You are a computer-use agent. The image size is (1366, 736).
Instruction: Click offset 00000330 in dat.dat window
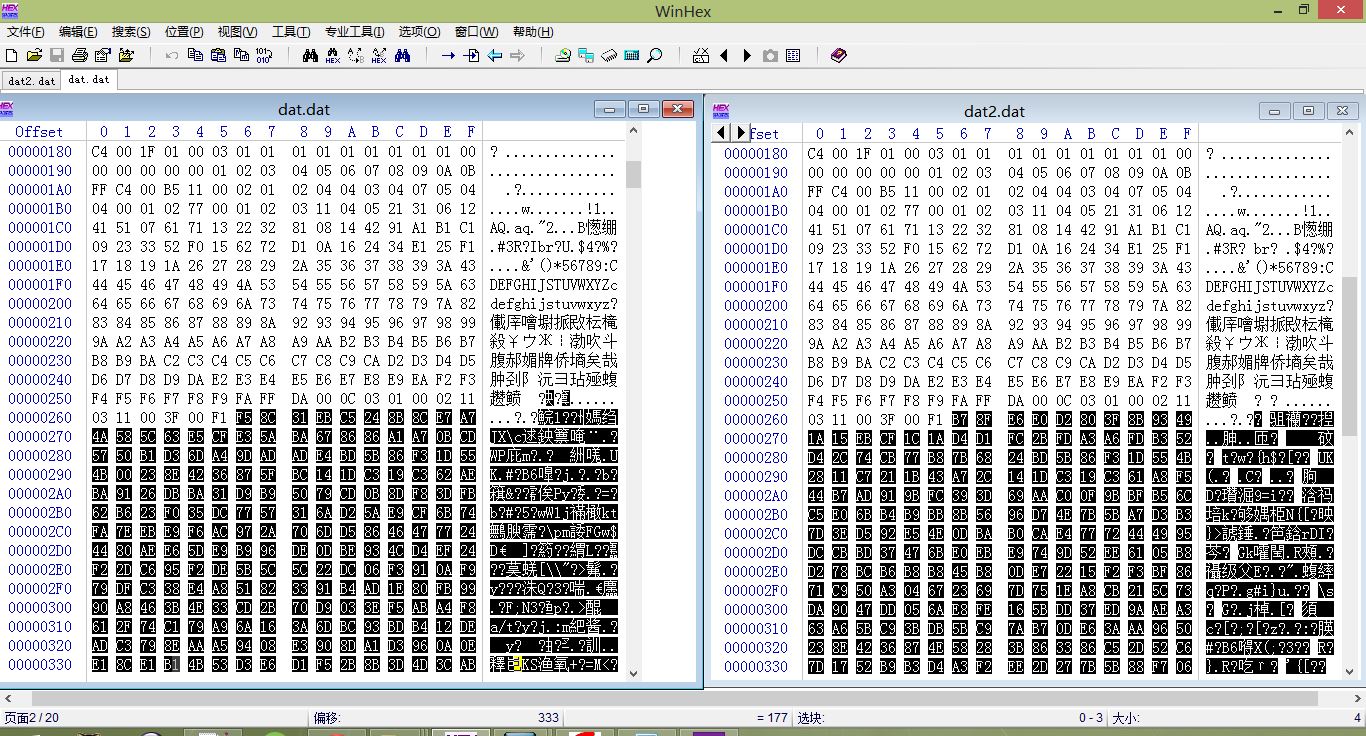click(x=40, y=665)
